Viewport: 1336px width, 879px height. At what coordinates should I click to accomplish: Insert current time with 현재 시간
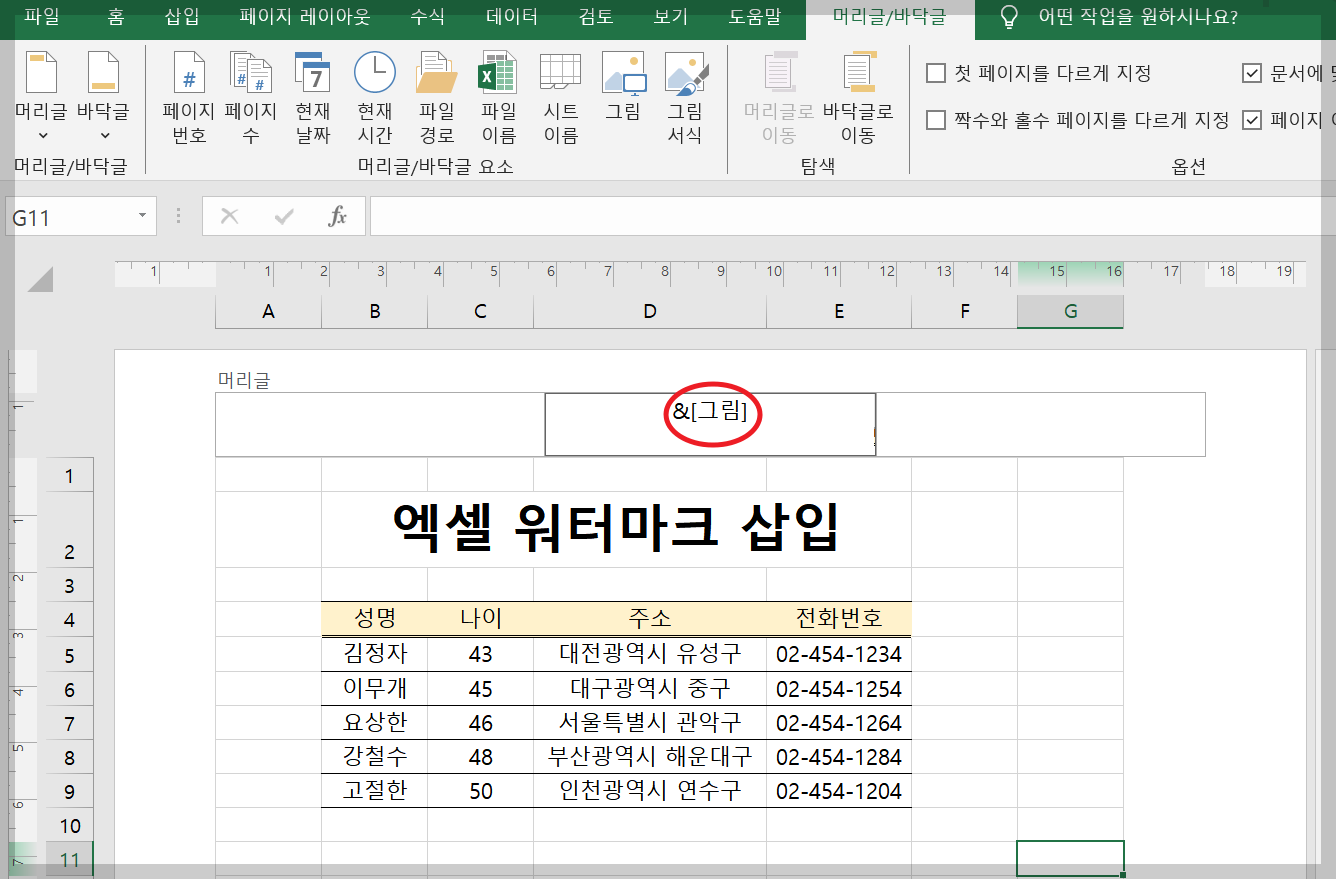(373, 95)
